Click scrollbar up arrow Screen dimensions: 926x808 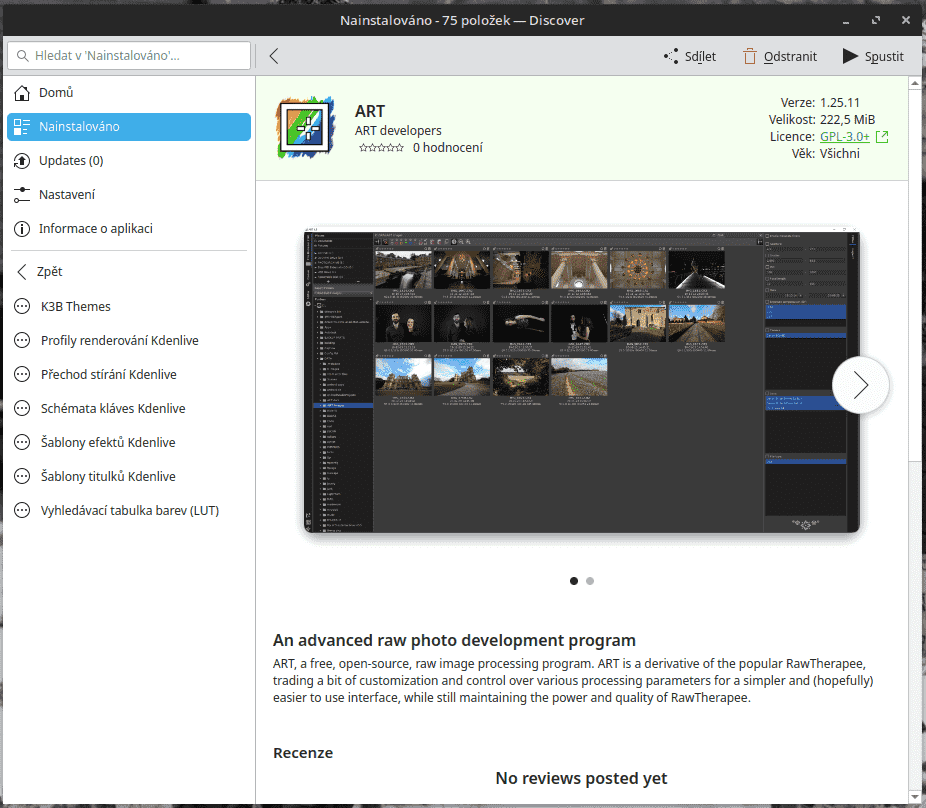point(915,83)
